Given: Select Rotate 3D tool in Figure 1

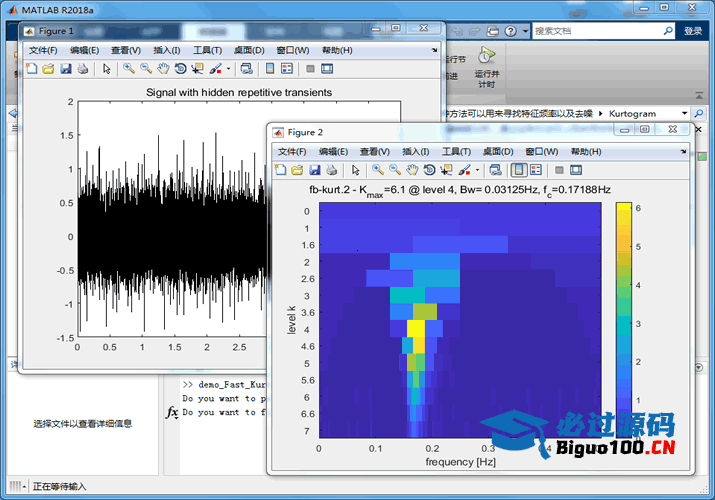Looking at the screenshot, I should click(181, 69).
